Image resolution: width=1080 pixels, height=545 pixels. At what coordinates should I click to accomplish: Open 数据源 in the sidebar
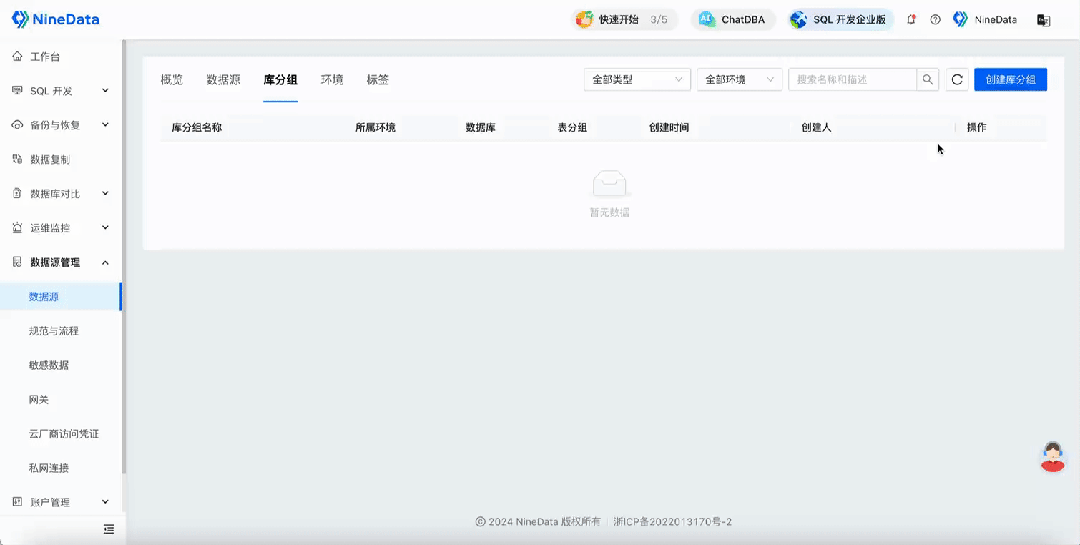point(61,297)
